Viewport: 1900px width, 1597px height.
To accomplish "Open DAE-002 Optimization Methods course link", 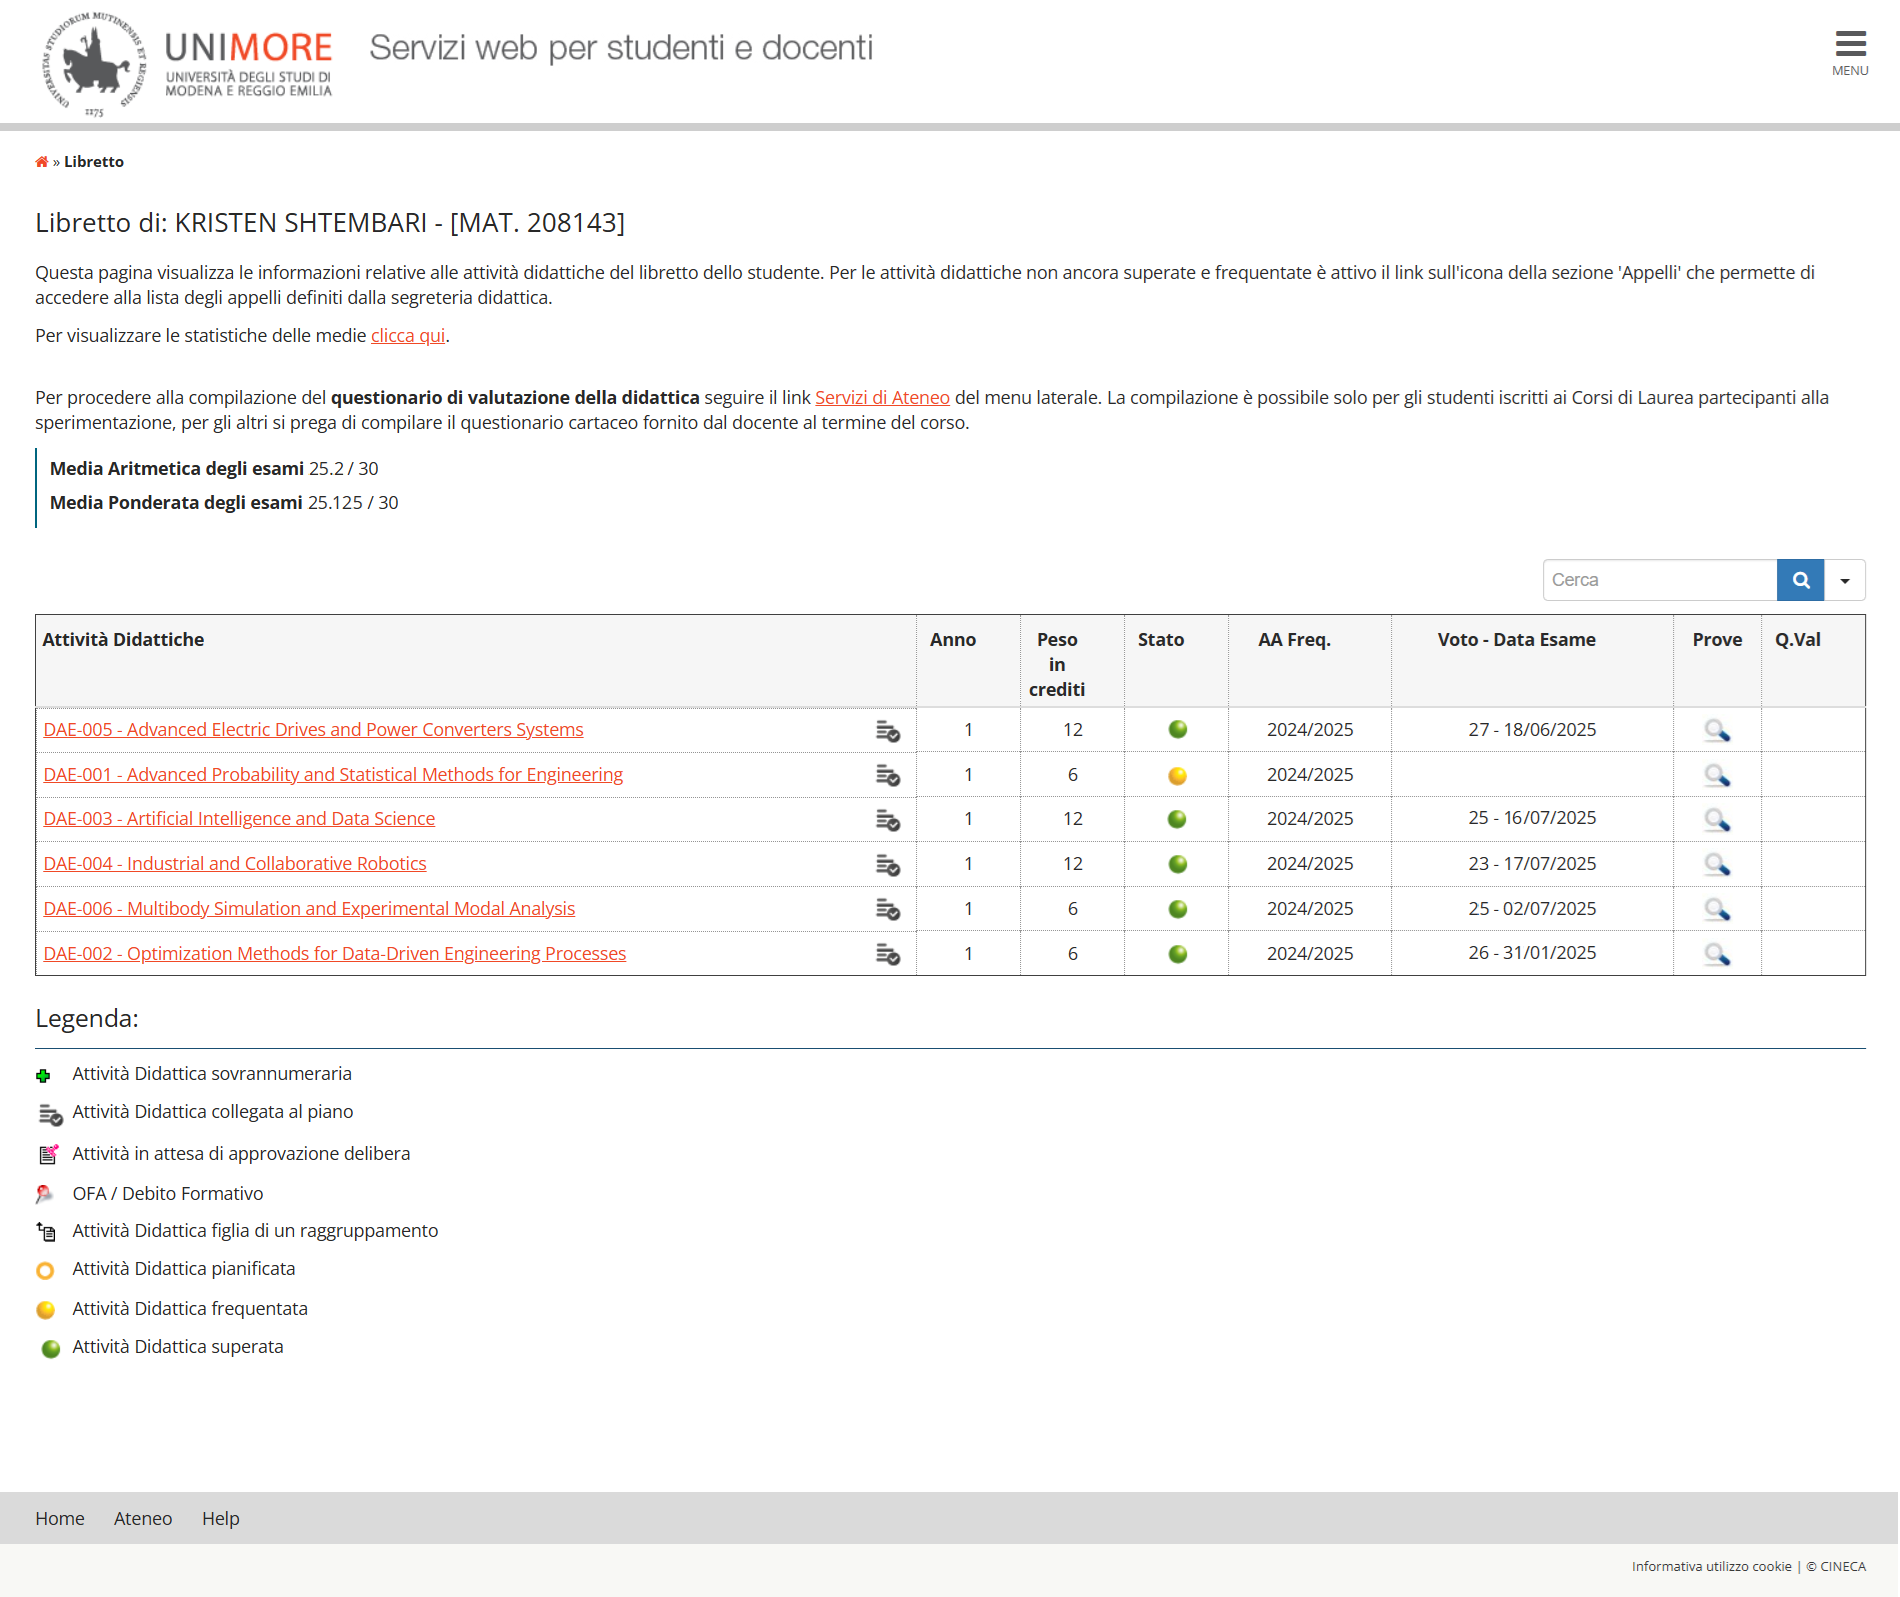I will point(335,954).
